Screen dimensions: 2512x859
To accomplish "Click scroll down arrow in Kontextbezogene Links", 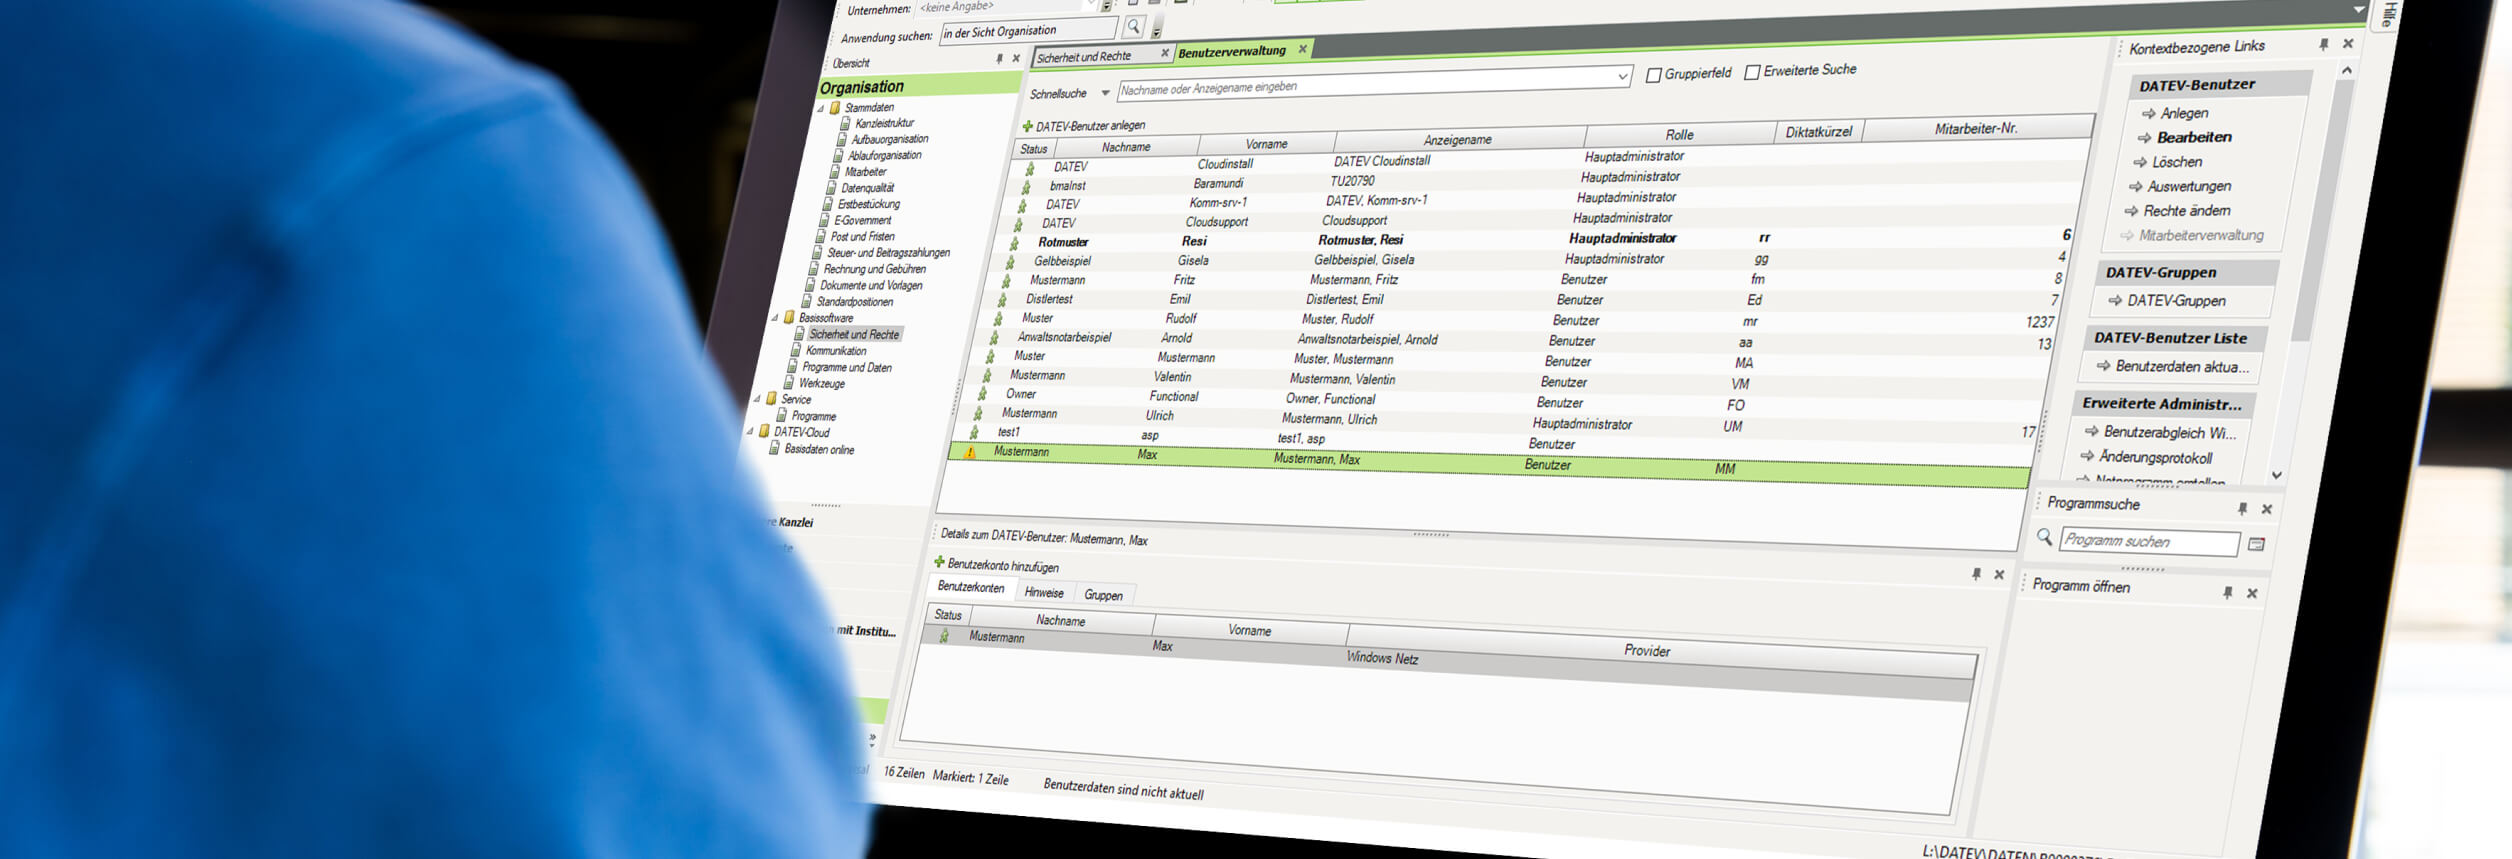I will pos(2277,475).
